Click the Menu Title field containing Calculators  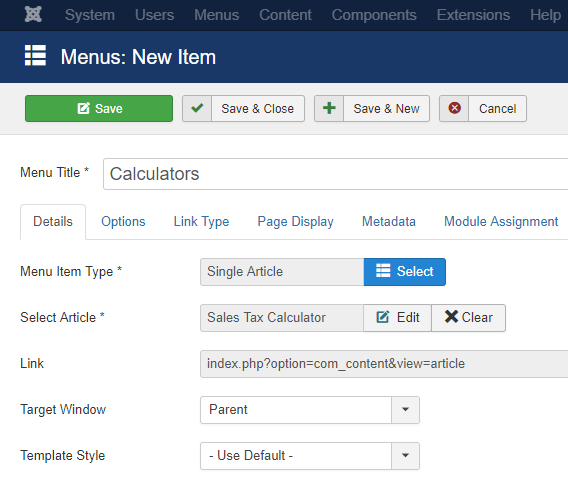[x=335, y=174]
